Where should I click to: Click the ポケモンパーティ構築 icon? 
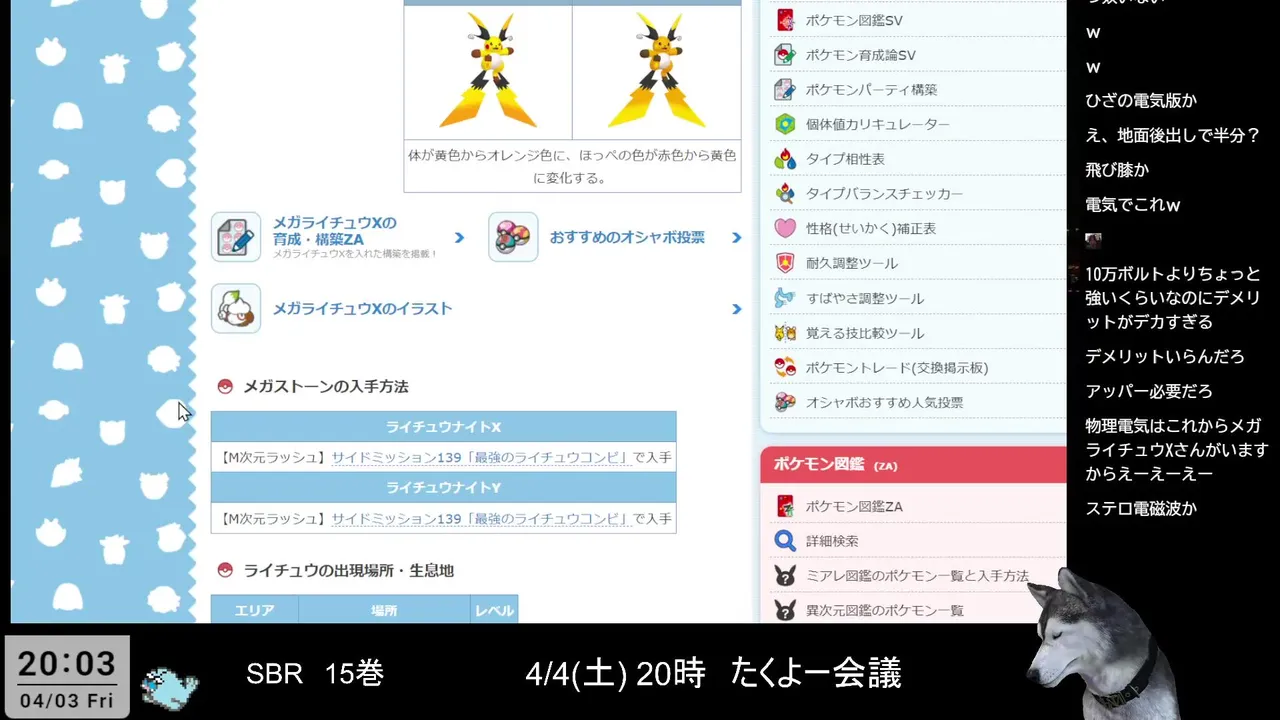pos(785,90)
